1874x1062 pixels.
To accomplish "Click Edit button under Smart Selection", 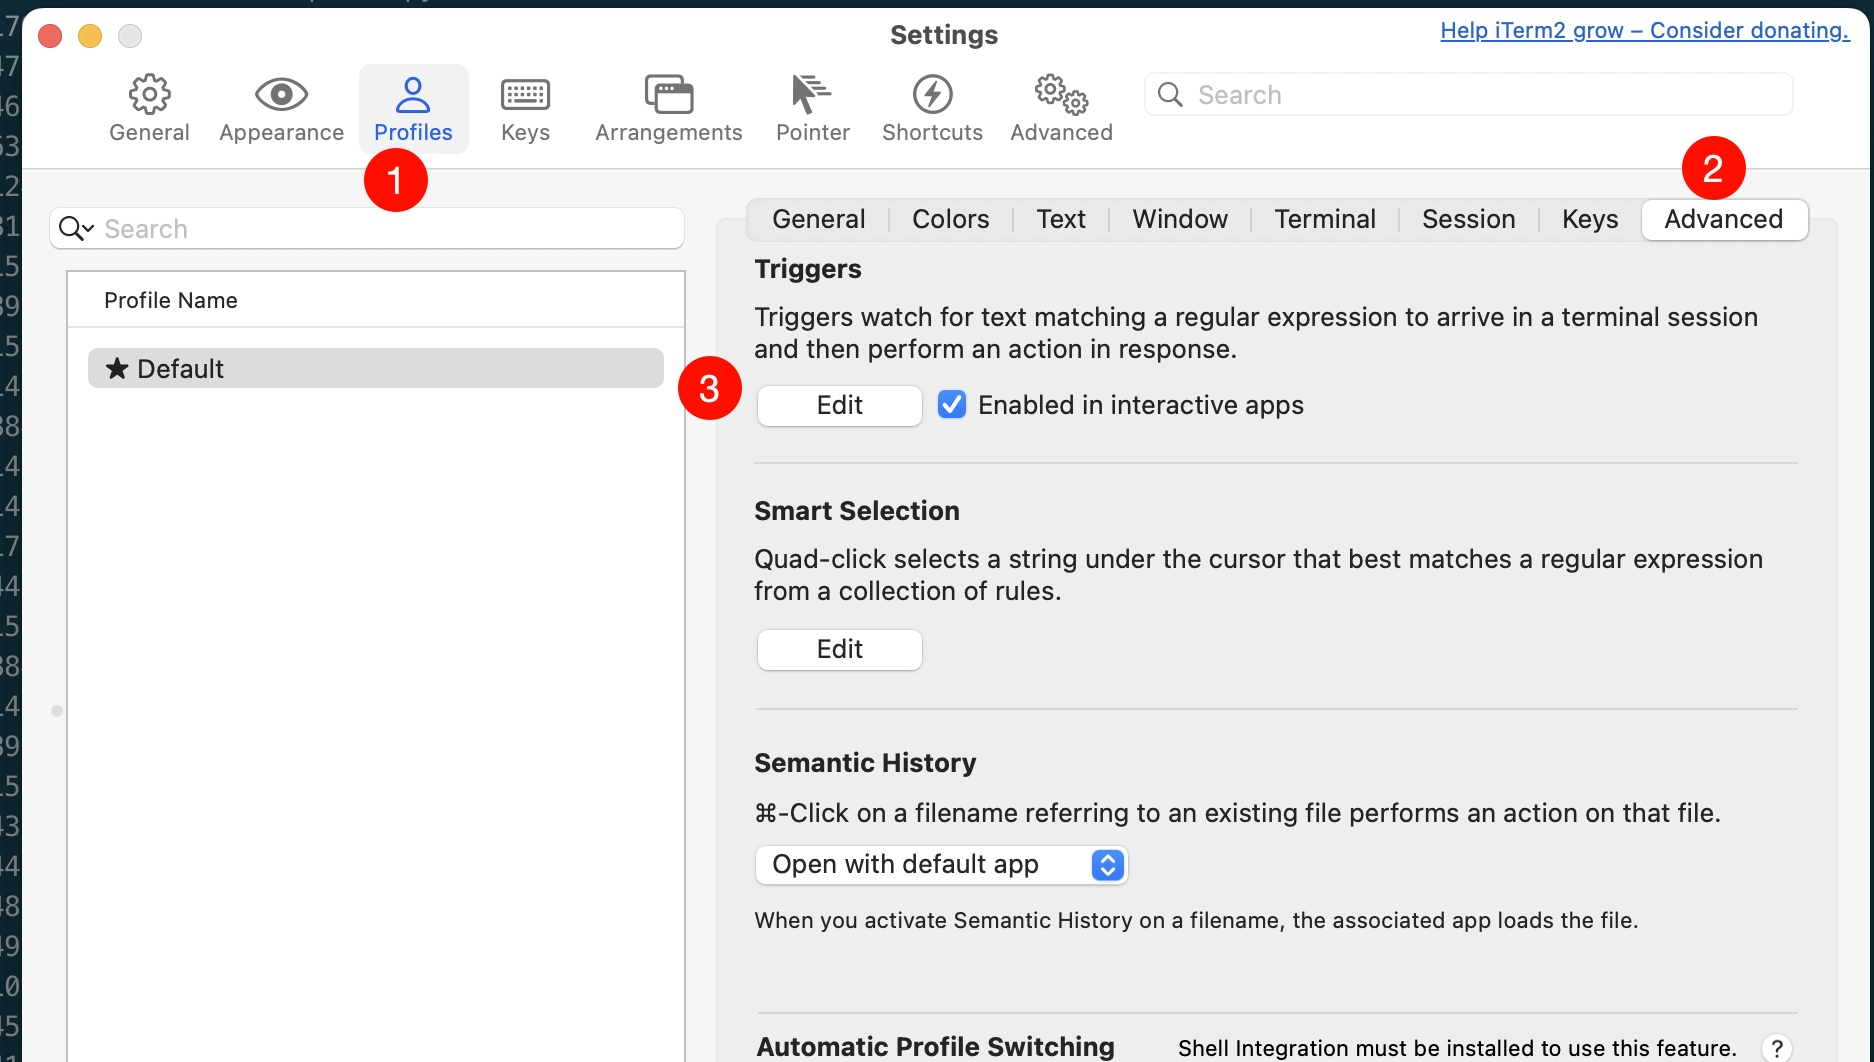I will pyautogui.click(x=839, y=649).
